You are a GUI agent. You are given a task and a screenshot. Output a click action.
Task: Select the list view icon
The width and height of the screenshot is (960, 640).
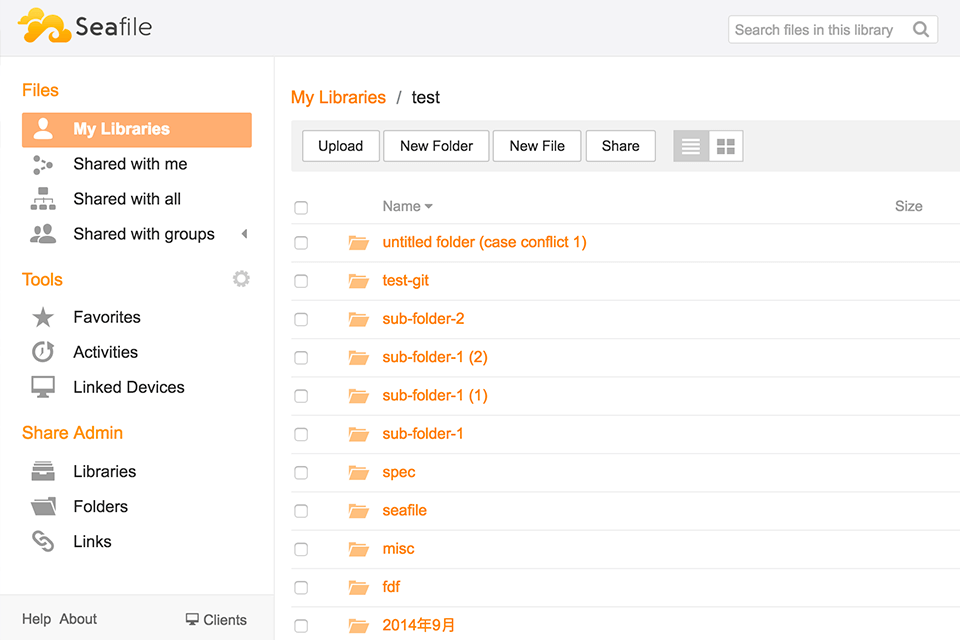[x=690, y=146]
